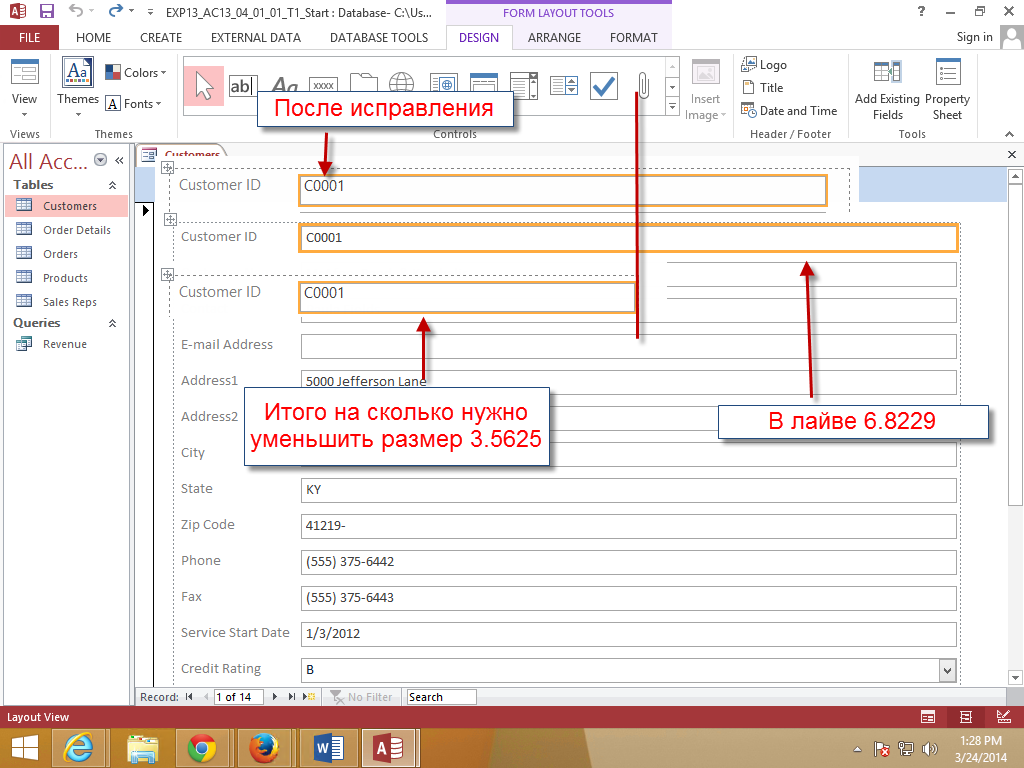Image resolution: width=1024 pixels, height=768 pixels.
Task: Select the Customers table
Action: pos(67,206)
